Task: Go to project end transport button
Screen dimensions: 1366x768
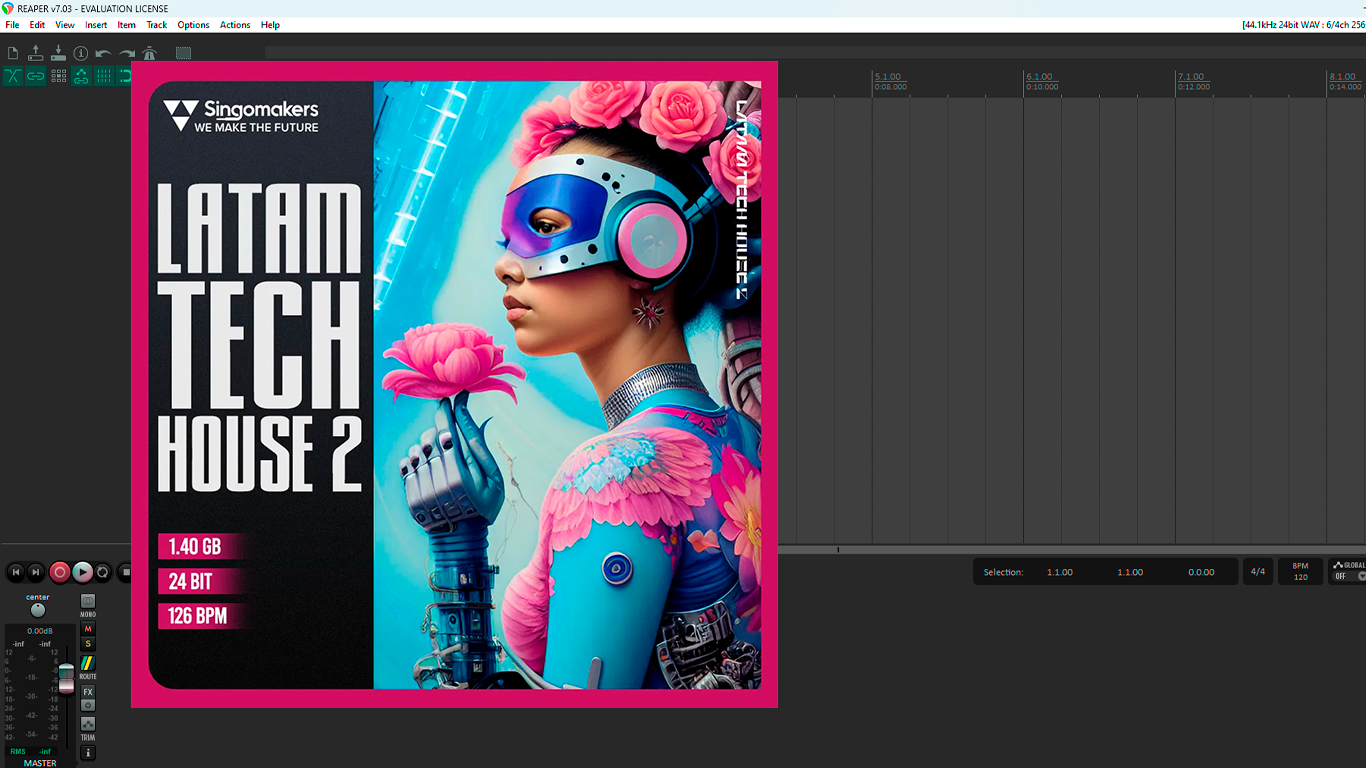Action: click(36, 572)
